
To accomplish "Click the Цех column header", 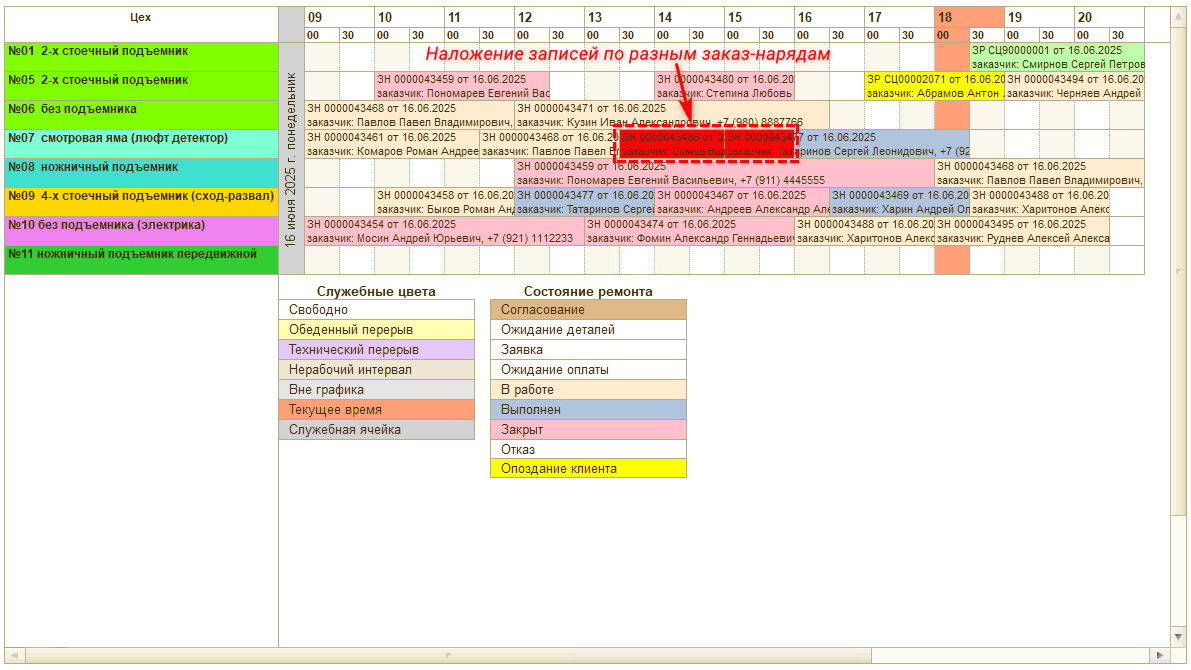I will click(x=141, y=18).
